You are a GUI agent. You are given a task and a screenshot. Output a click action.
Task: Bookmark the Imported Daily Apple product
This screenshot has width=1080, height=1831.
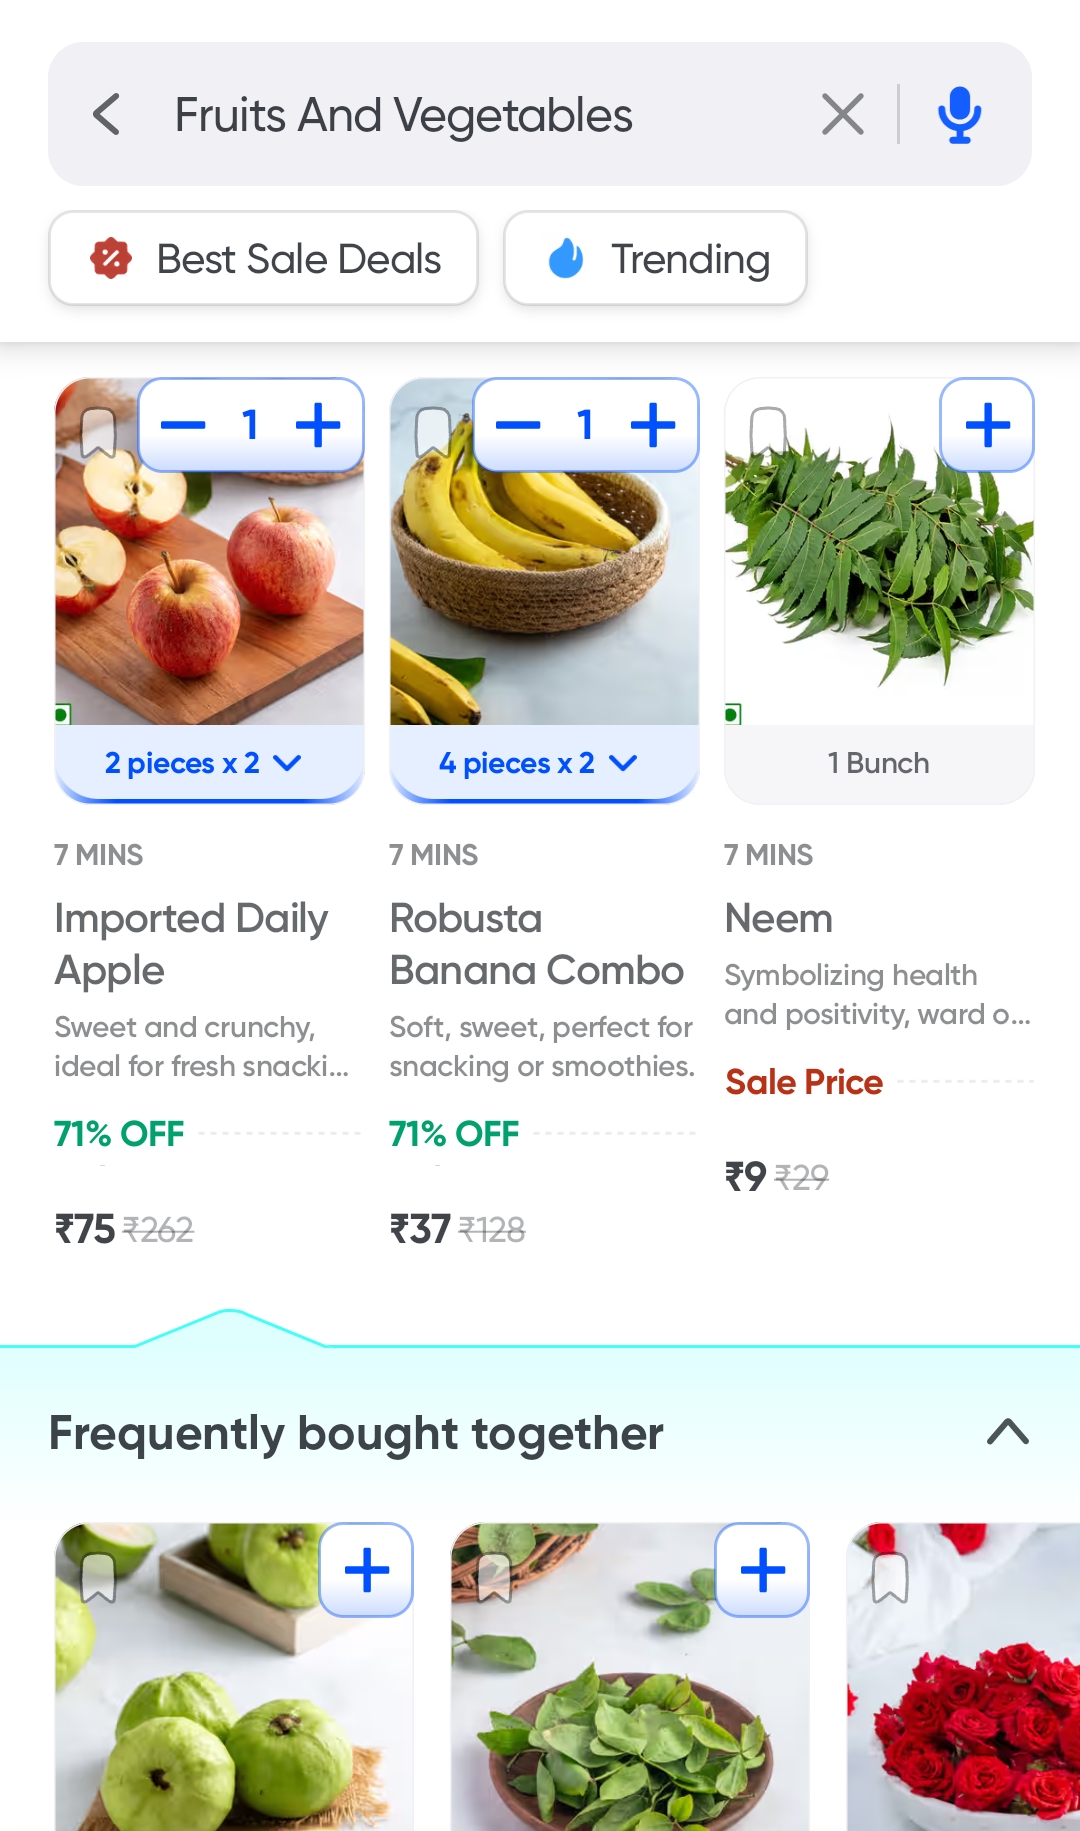pyautogui.click(x=98, y=434)
